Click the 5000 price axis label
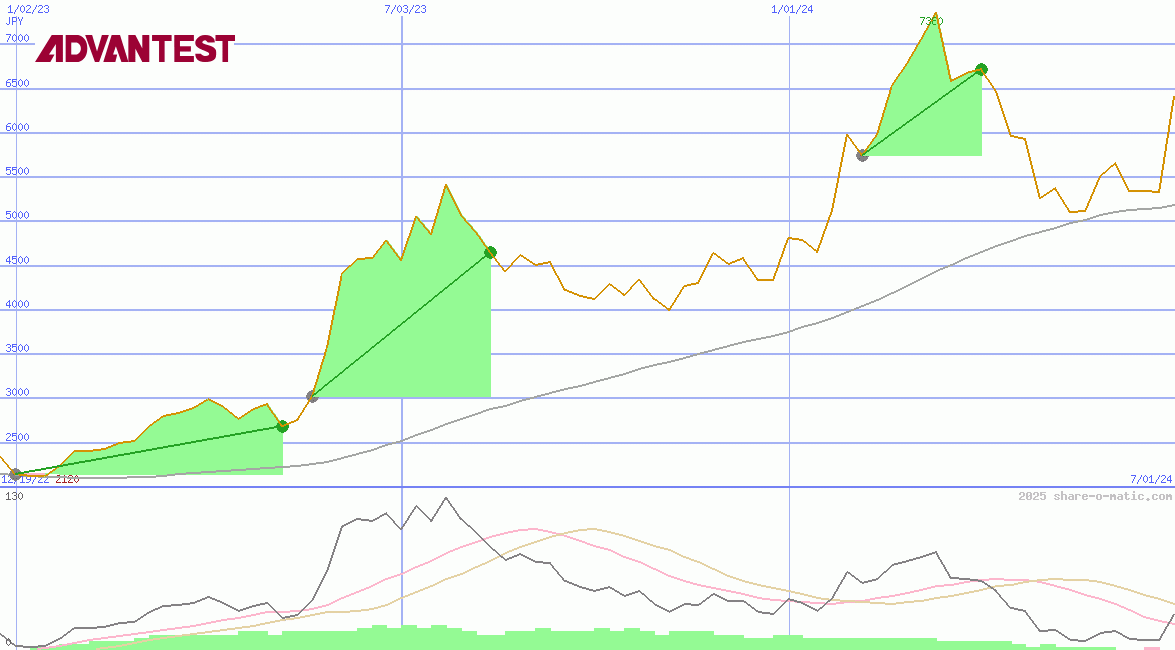The width and height of the screenshot is (1175, 650). click(x=18, y=216)
